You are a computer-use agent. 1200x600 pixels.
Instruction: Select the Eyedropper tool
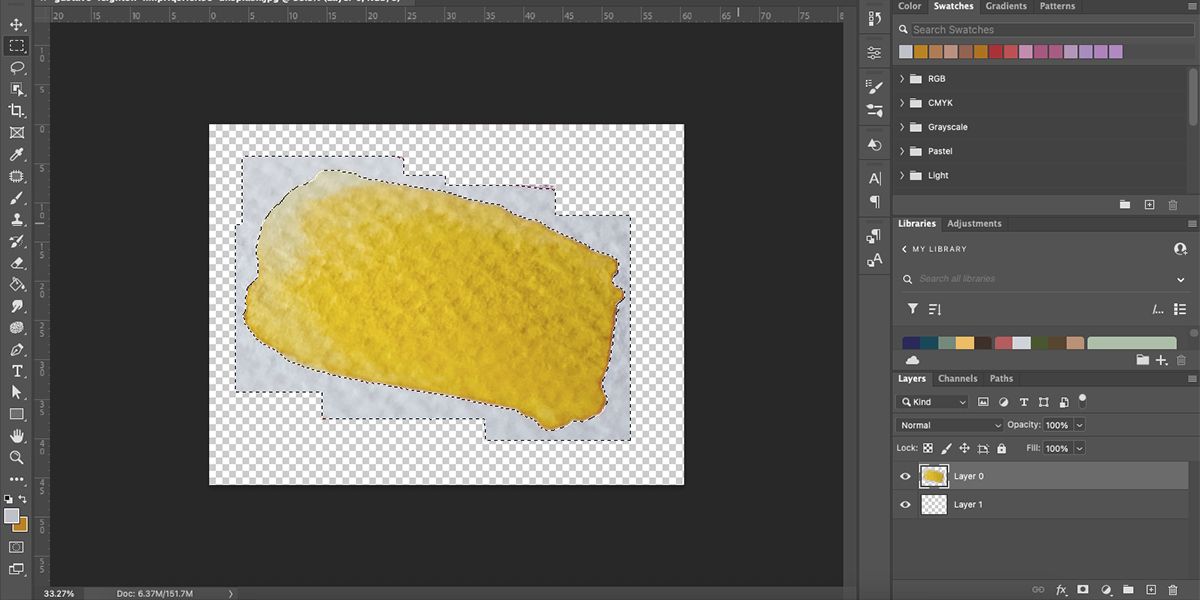pos(16,155)
